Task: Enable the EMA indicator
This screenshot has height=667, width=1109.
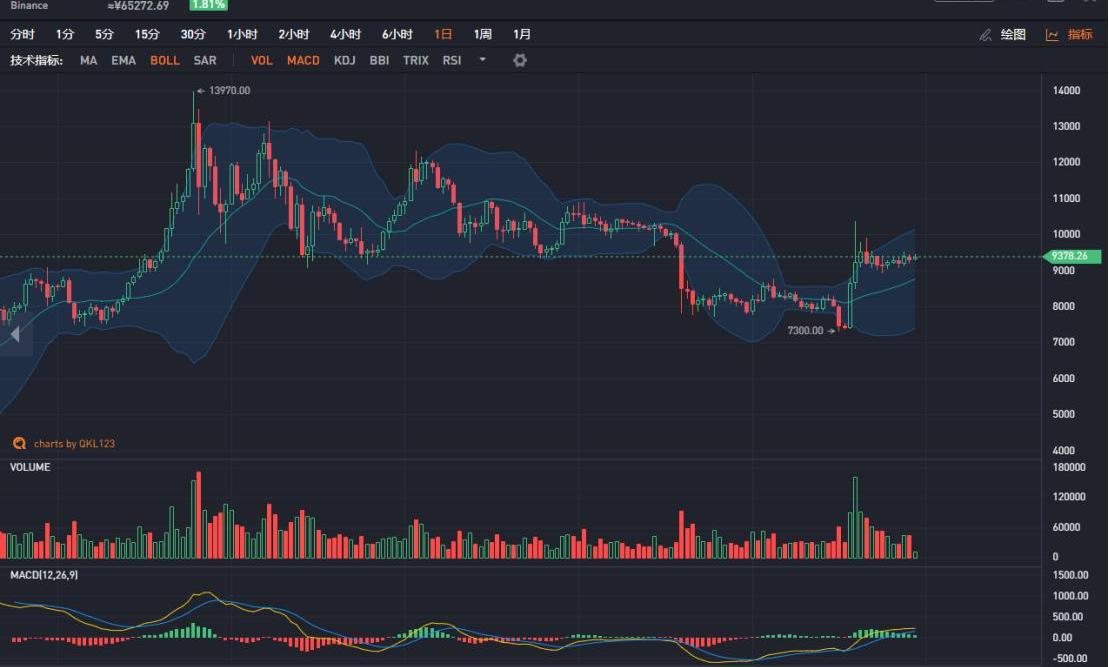Action: 124,60
